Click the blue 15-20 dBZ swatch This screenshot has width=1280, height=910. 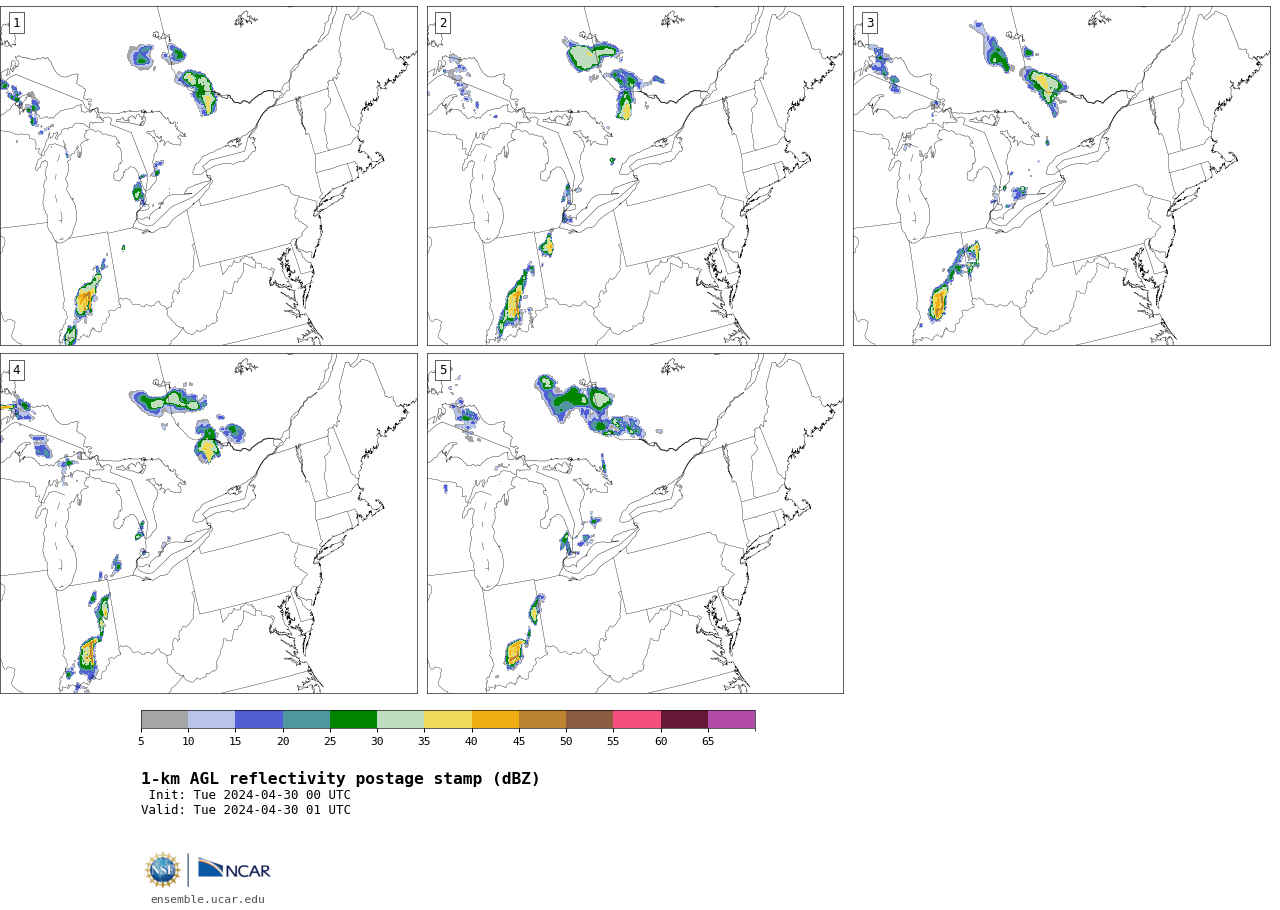259,720
